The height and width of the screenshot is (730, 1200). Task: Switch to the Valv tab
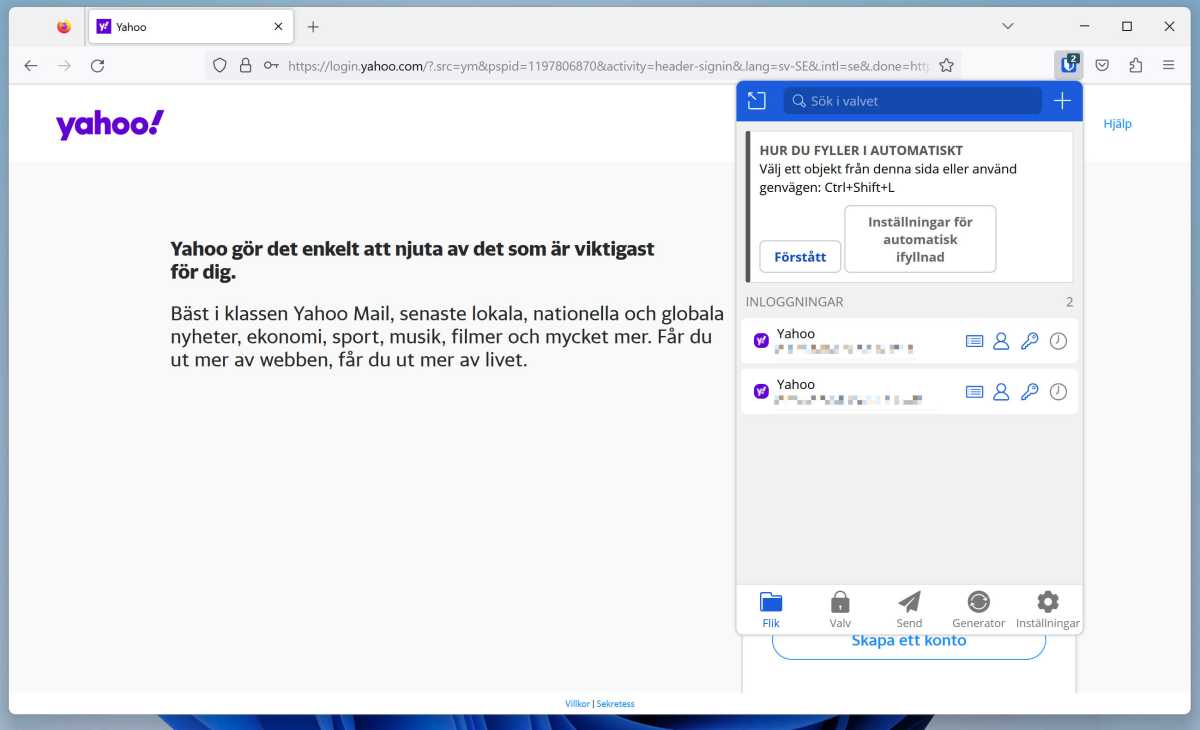(x=840, y=610)
